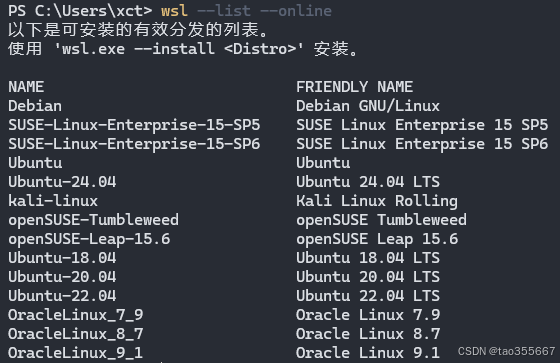The width and height of the screenshot is (560, 363).
Task: Click the Debian distro name
Action: [x=35, y=106]
